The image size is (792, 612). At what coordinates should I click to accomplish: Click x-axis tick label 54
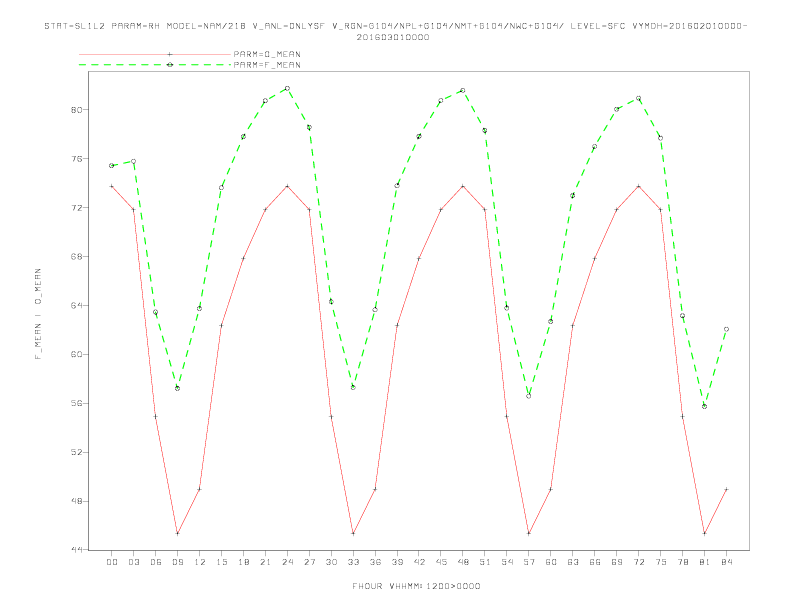click(x=507, y=562)
